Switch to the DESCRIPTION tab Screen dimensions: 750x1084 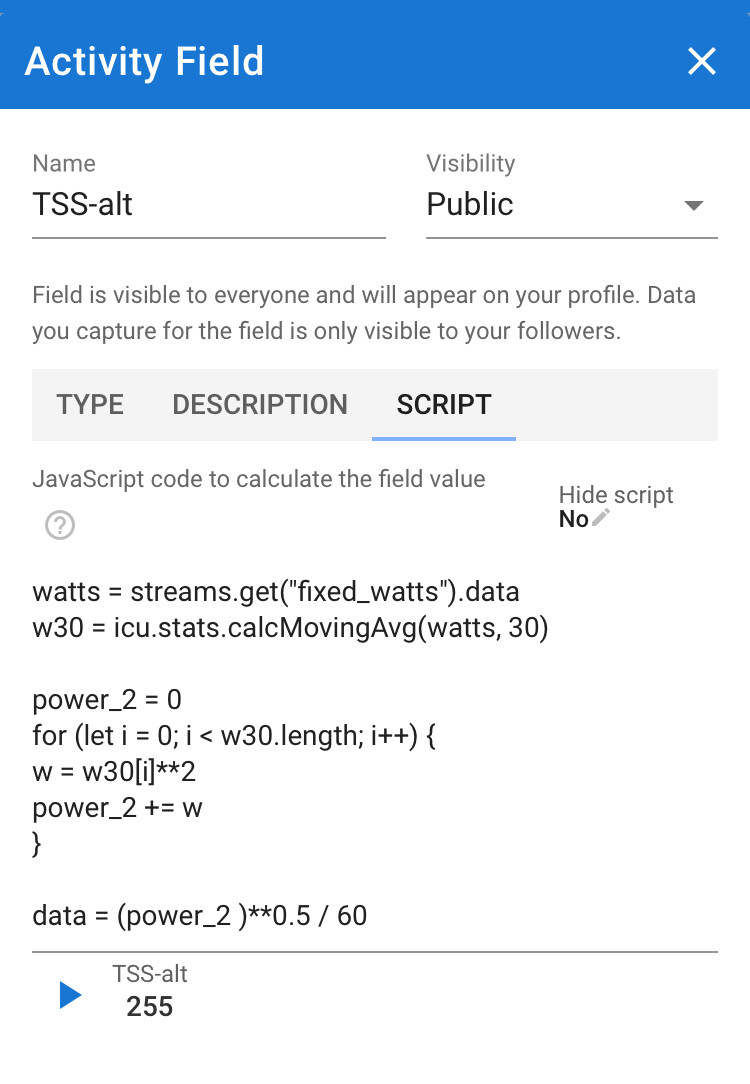(260, 404)
